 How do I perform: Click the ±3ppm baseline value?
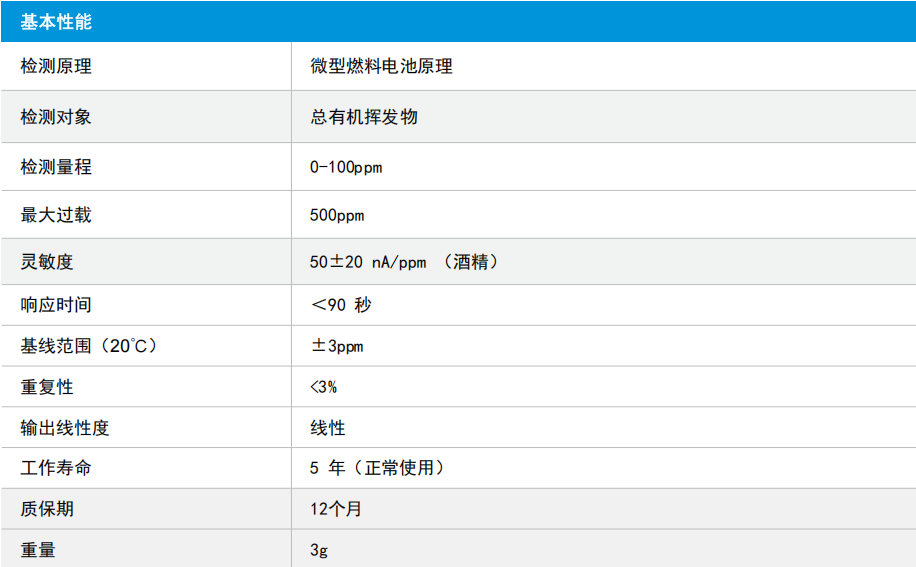(x=337, y=346)
